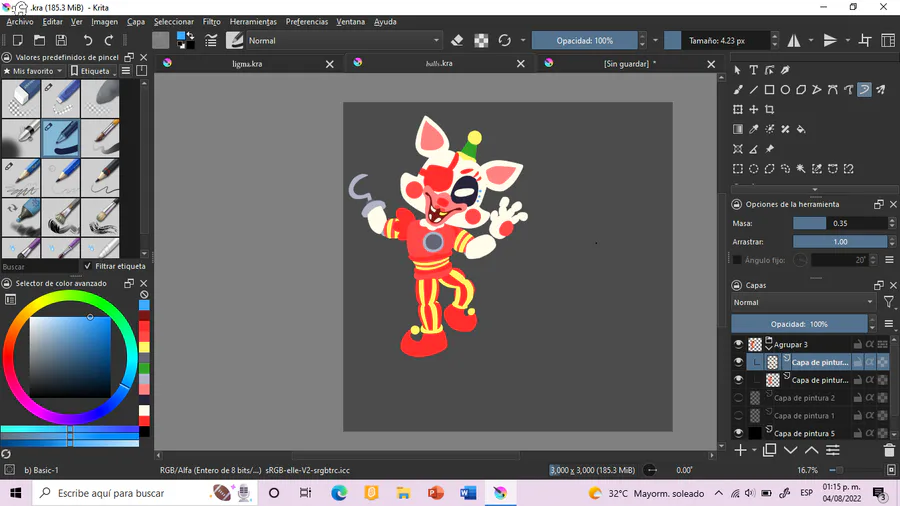900x506 pixels.
Task: Toggle preserve alpha checkerboard button
Action: [481, 40]
